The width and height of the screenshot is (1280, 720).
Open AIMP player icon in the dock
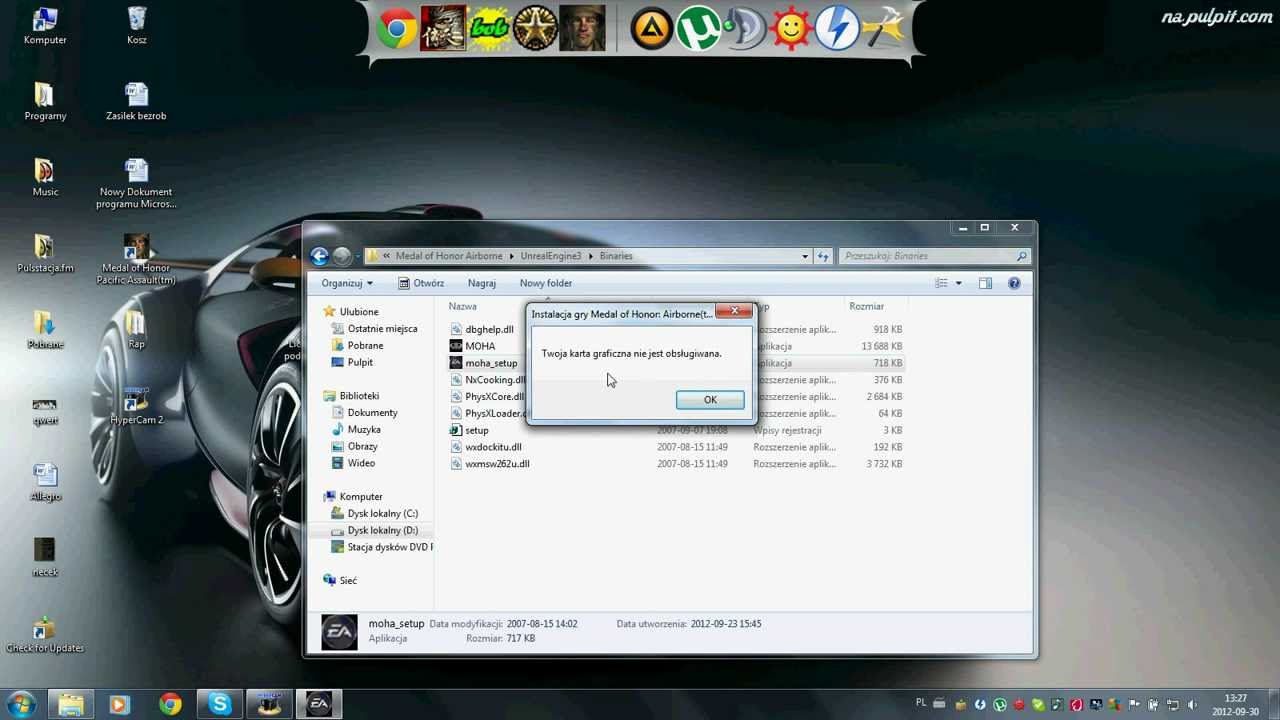pyautogui.click(x=651, y=29)
